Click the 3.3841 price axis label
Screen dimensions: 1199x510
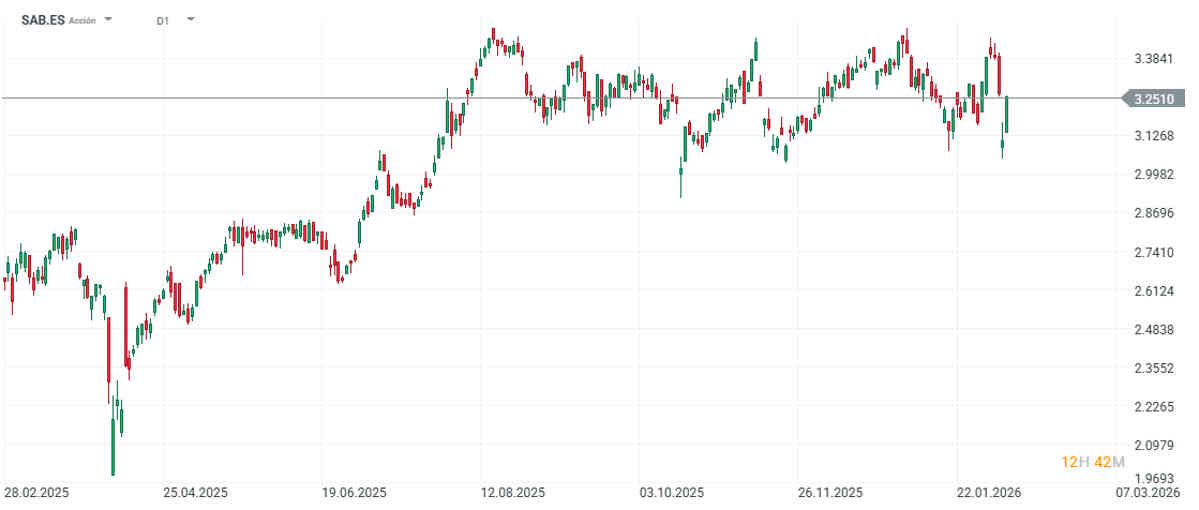[x=1154, y=59]
